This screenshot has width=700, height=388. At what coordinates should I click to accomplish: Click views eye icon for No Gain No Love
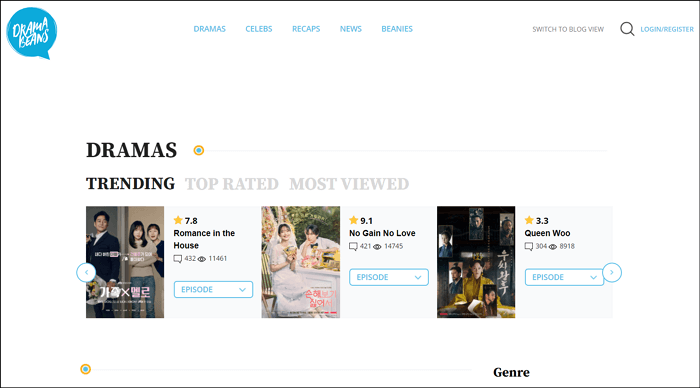click(x=377, y=246)
